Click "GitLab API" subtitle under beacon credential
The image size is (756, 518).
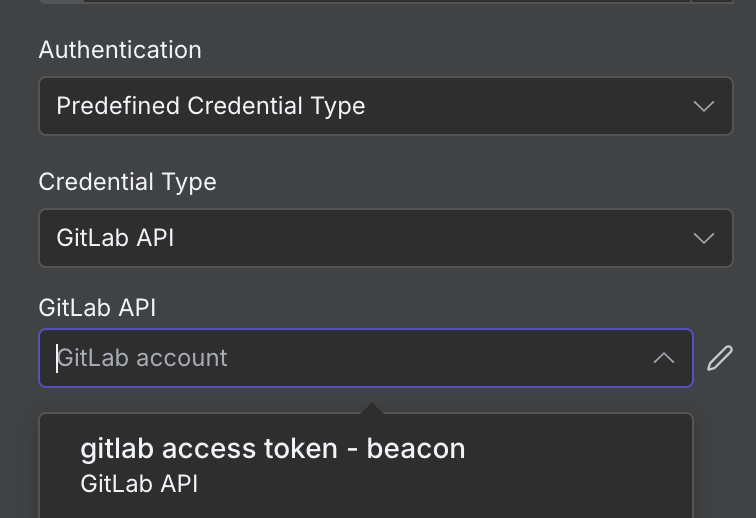click(x=139, y=484)
